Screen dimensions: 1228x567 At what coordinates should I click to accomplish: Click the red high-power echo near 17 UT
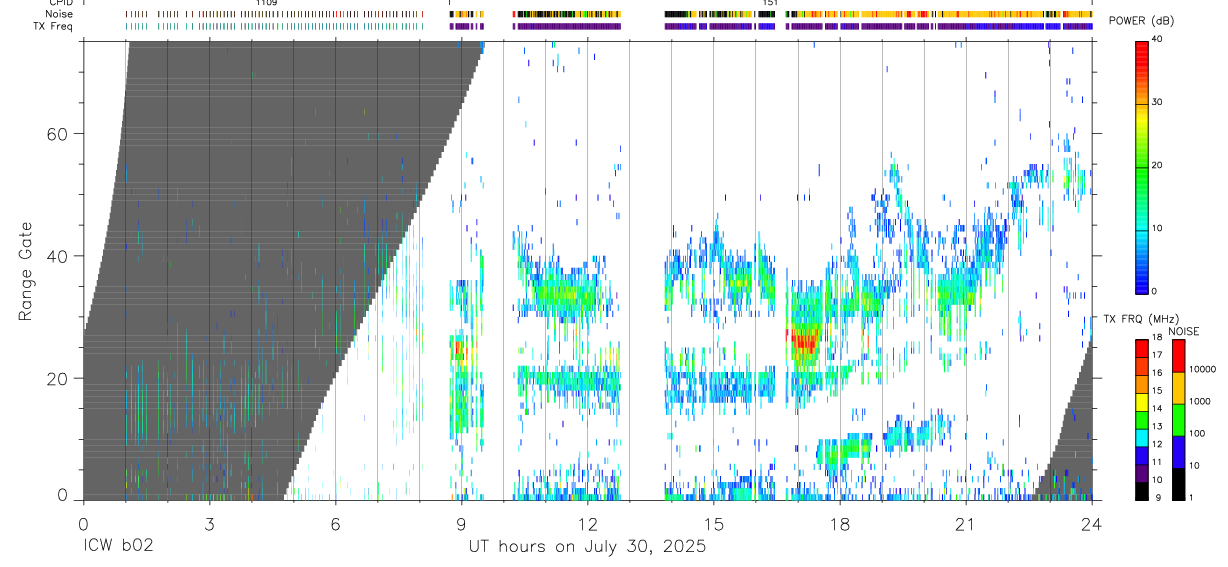803,343
